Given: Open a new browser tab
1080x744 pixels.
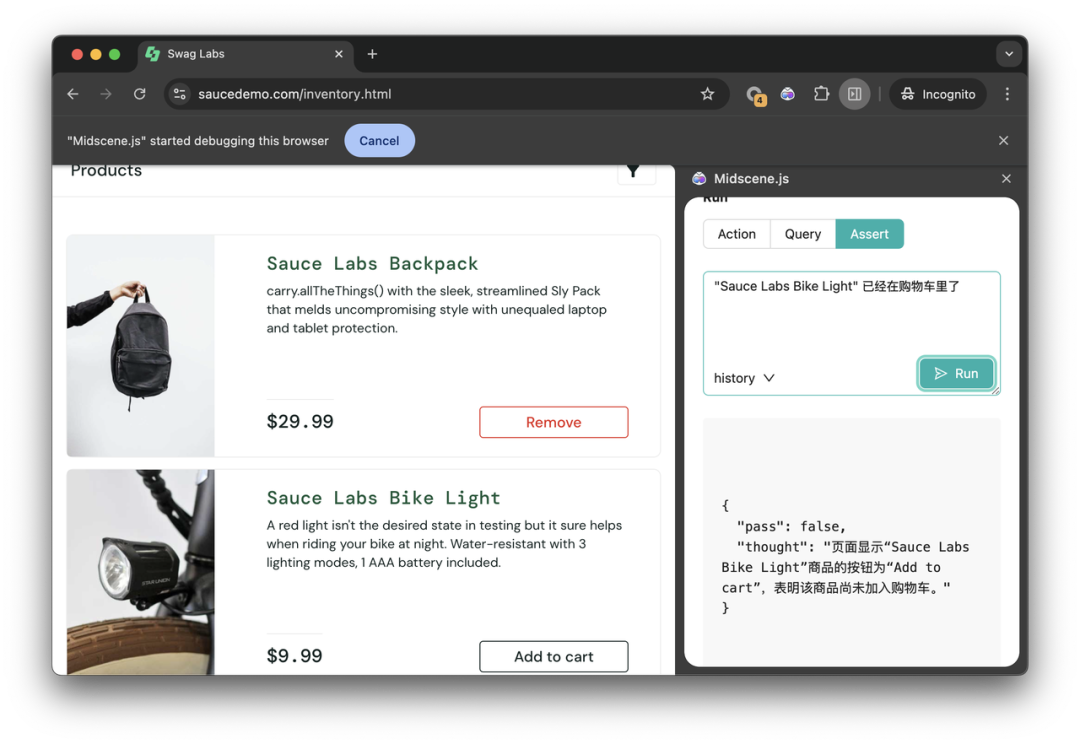Looking at the screenshot, I should tap(372, 54).
